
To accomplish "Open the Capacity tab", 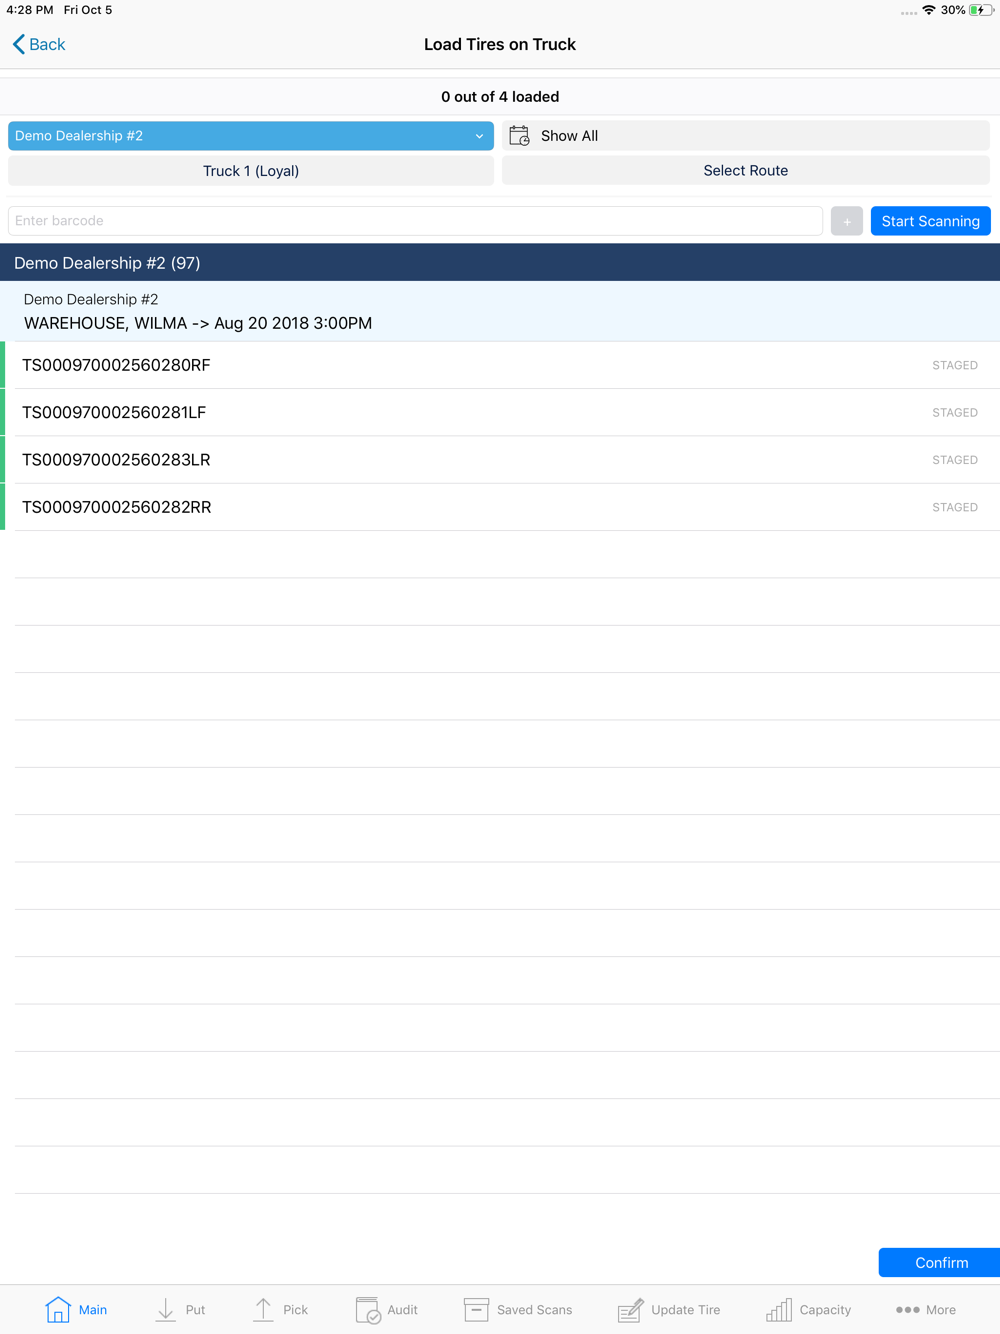I will pyautogui.click(x=808, y=1309).
